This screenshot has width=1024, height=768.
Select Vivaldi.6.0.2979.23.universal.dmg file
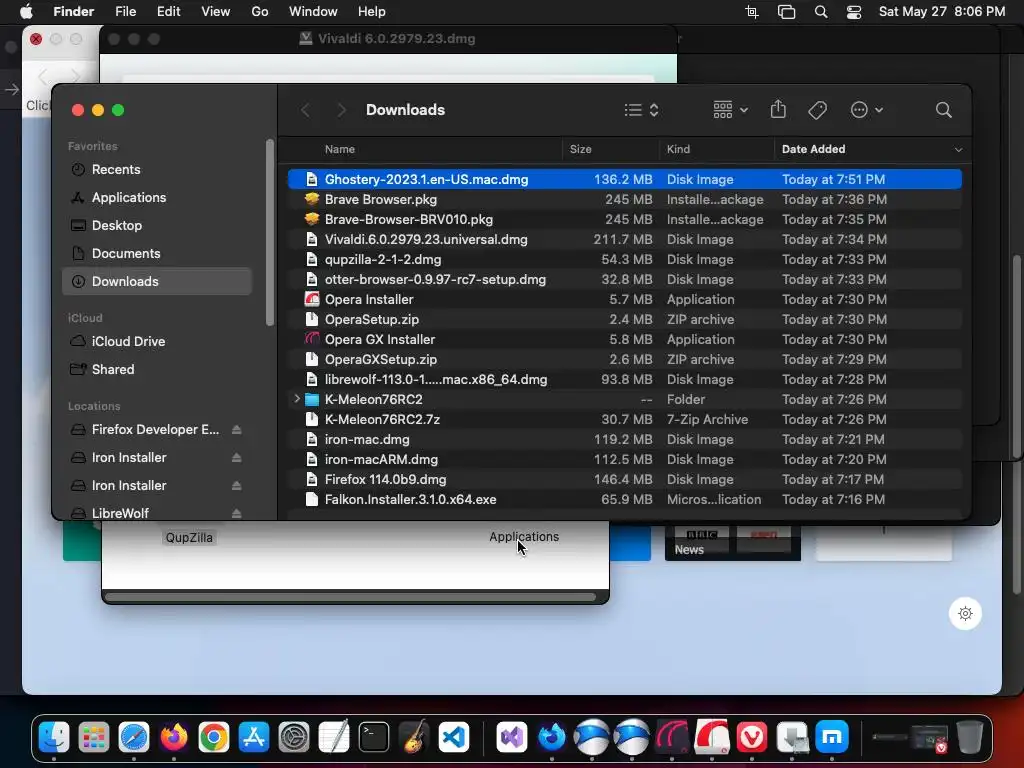pyautogui.click(x=624, y=239)
